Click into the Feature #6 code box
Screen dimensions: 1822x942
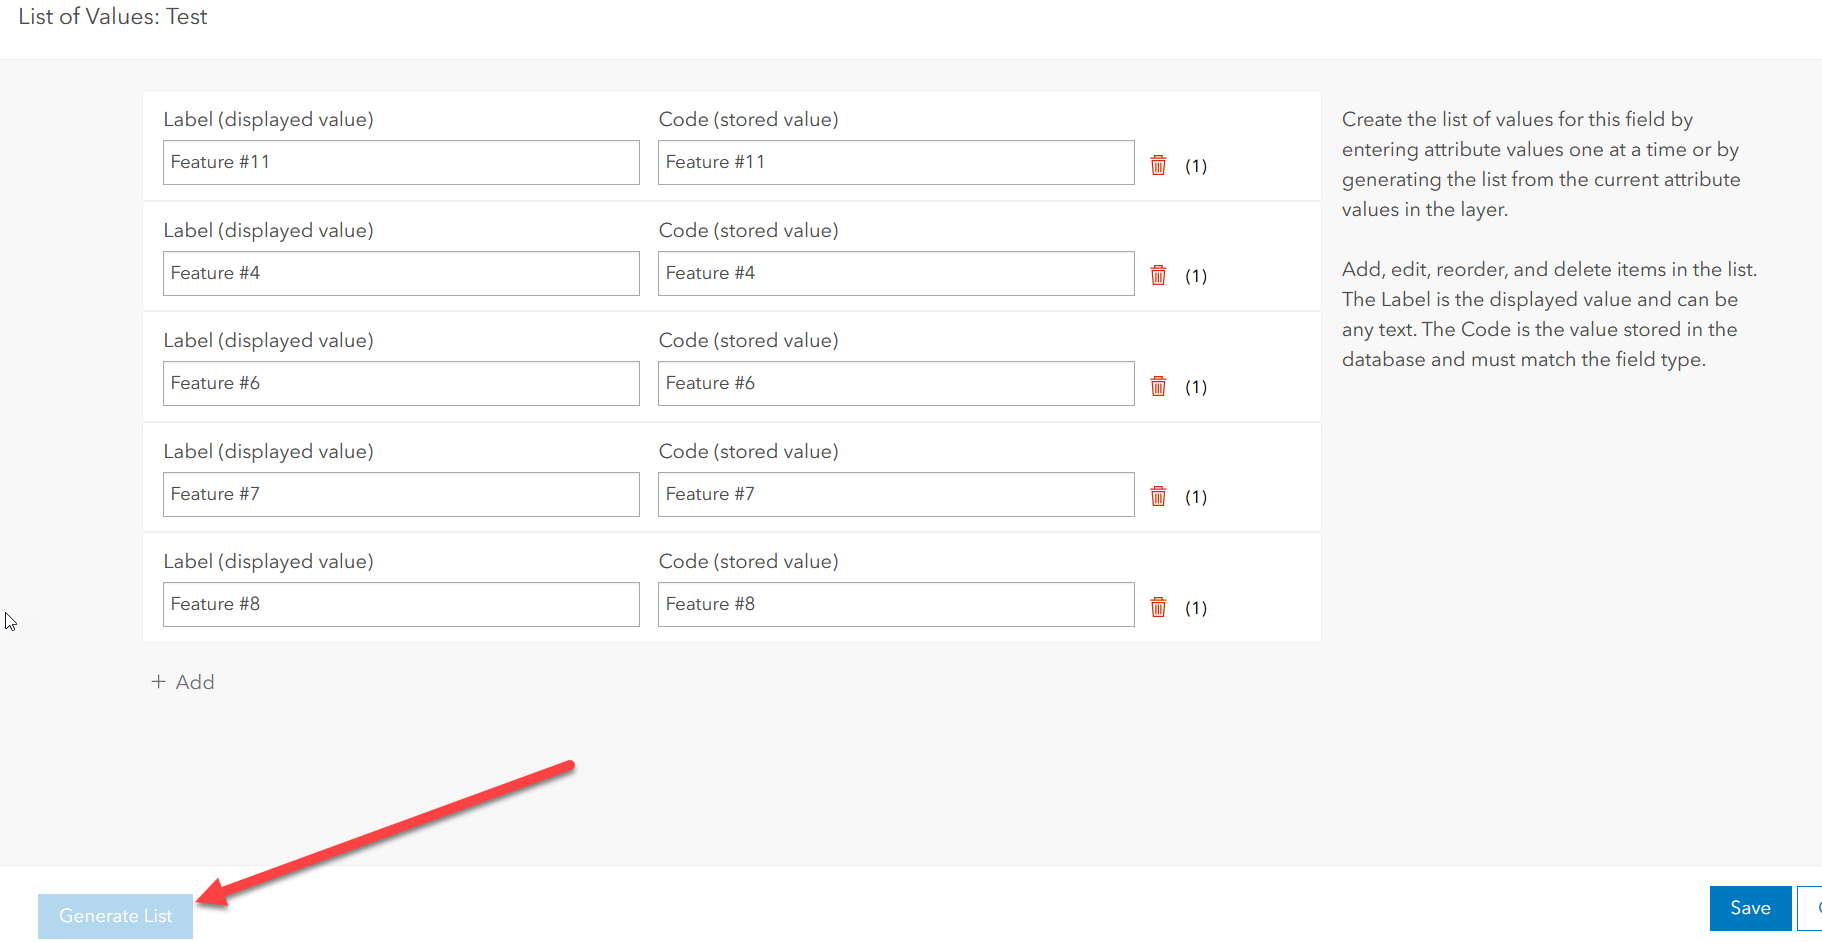[895, 383]
